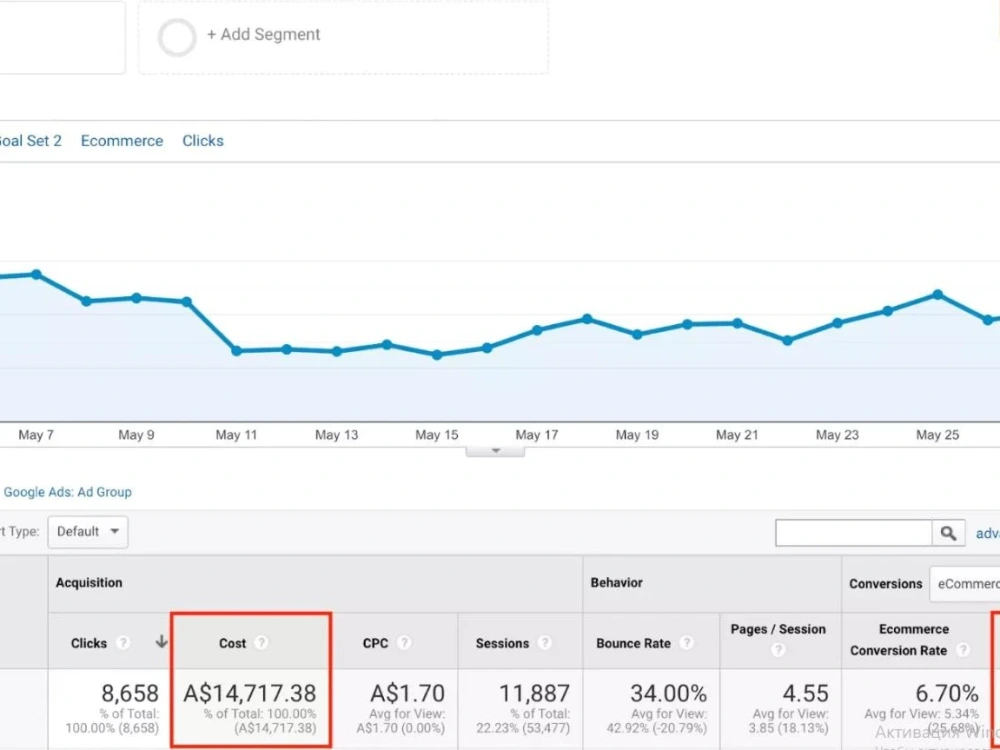This screenshot has height=750, width=1000.
Task: Click the May 7 data point on chart
Action: click(36, 275)
